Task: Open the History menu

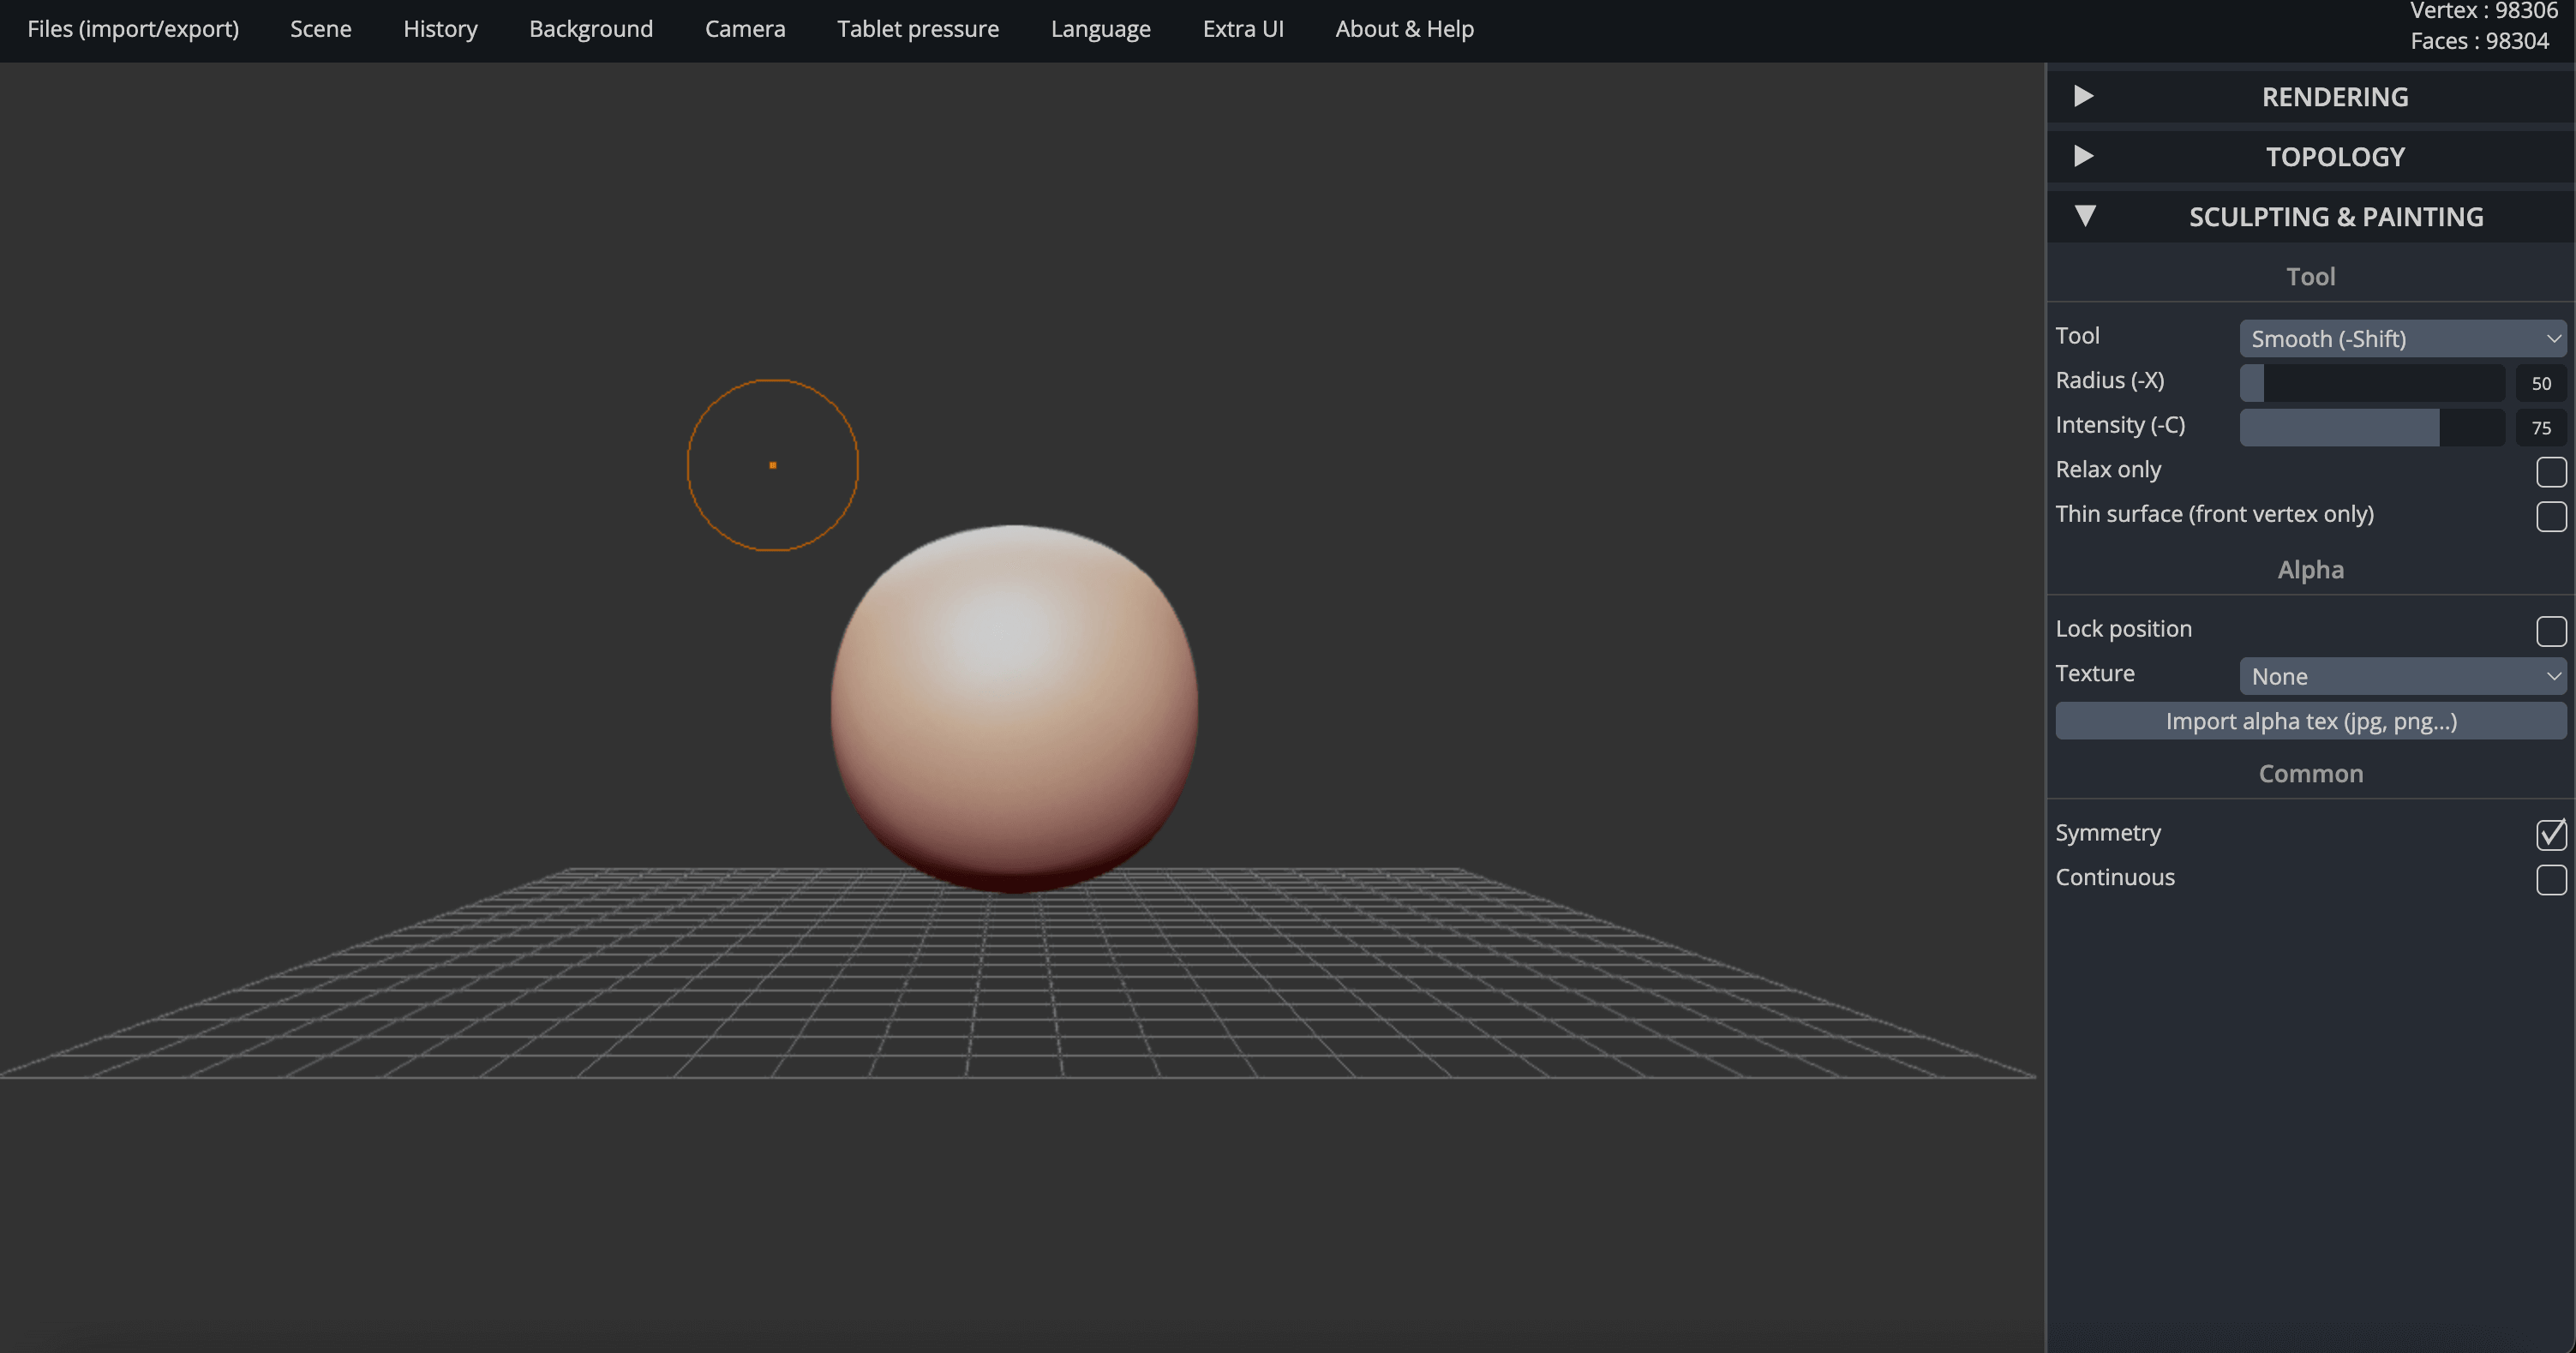Action: click(x=440, y=29)
